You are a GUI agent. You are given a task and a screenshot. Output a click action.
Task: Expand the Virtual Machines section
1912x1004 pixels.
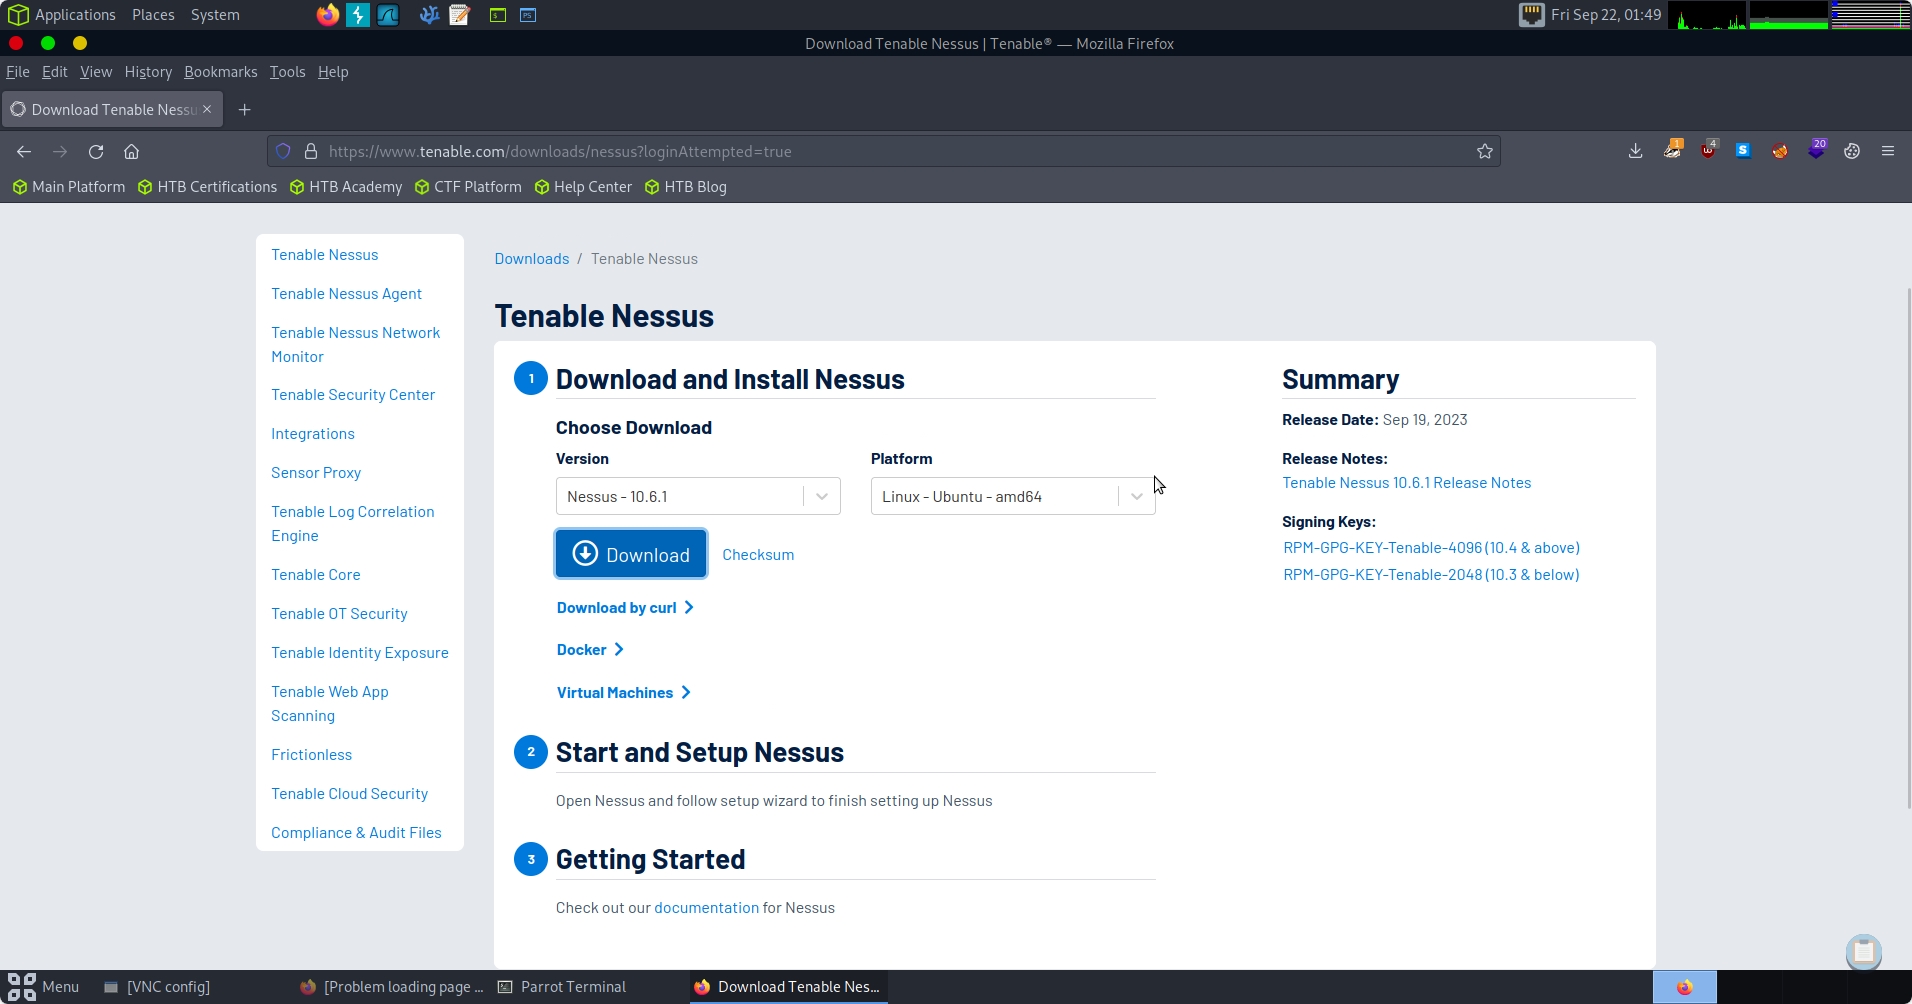(624, 692)
